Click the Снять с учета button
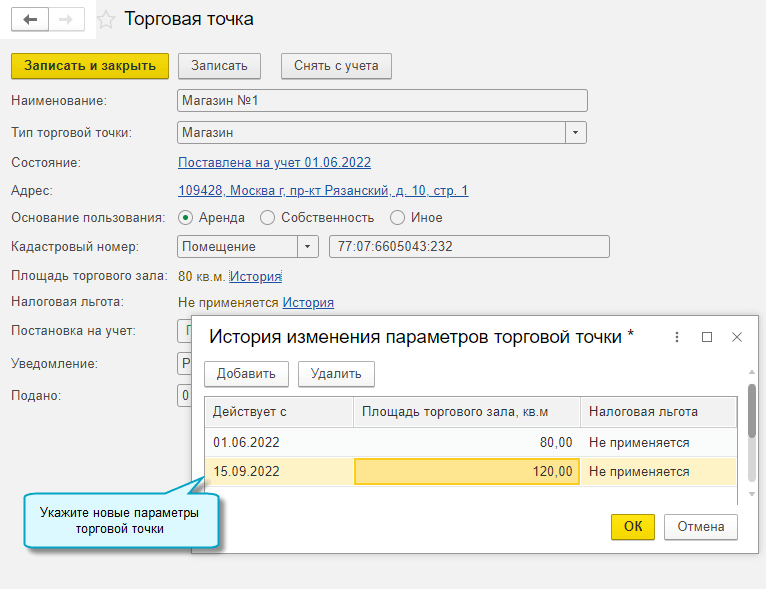Image resolution: width=766 pixels, height=589 pixels. [x=336, y=65]
